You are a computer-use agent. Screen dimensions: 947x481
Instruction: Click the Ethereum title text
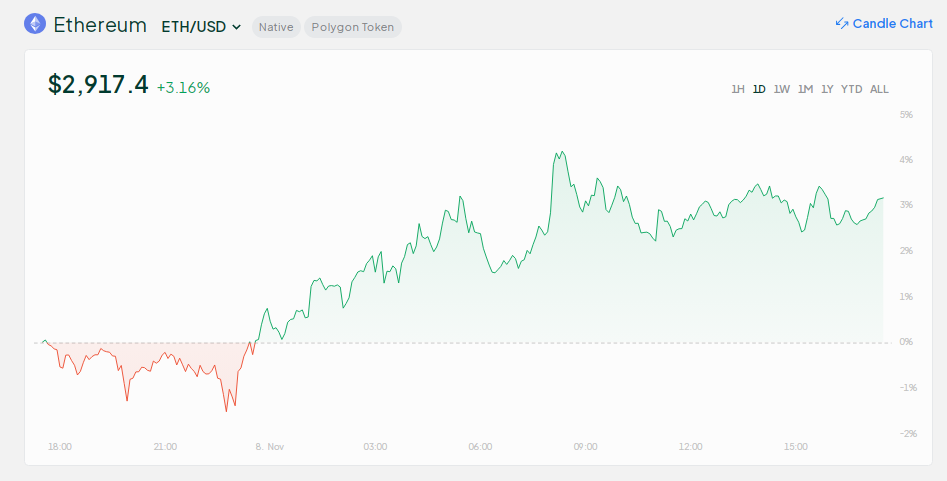pyautogui.click(x=100, y=25)
